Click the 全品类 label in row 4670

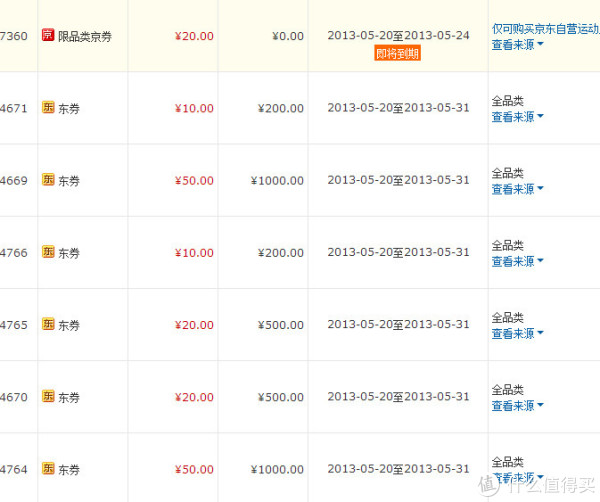point(508,390)
